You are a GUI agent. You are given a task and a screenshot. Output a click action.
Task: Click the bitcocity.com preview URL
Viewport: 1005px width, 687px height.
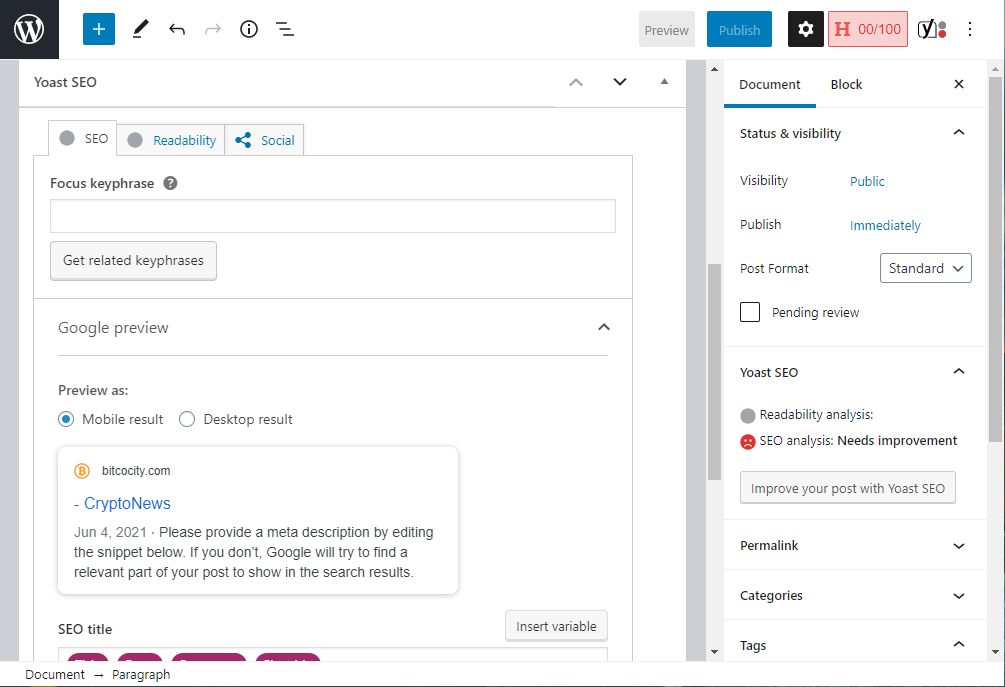pos(136,471)
